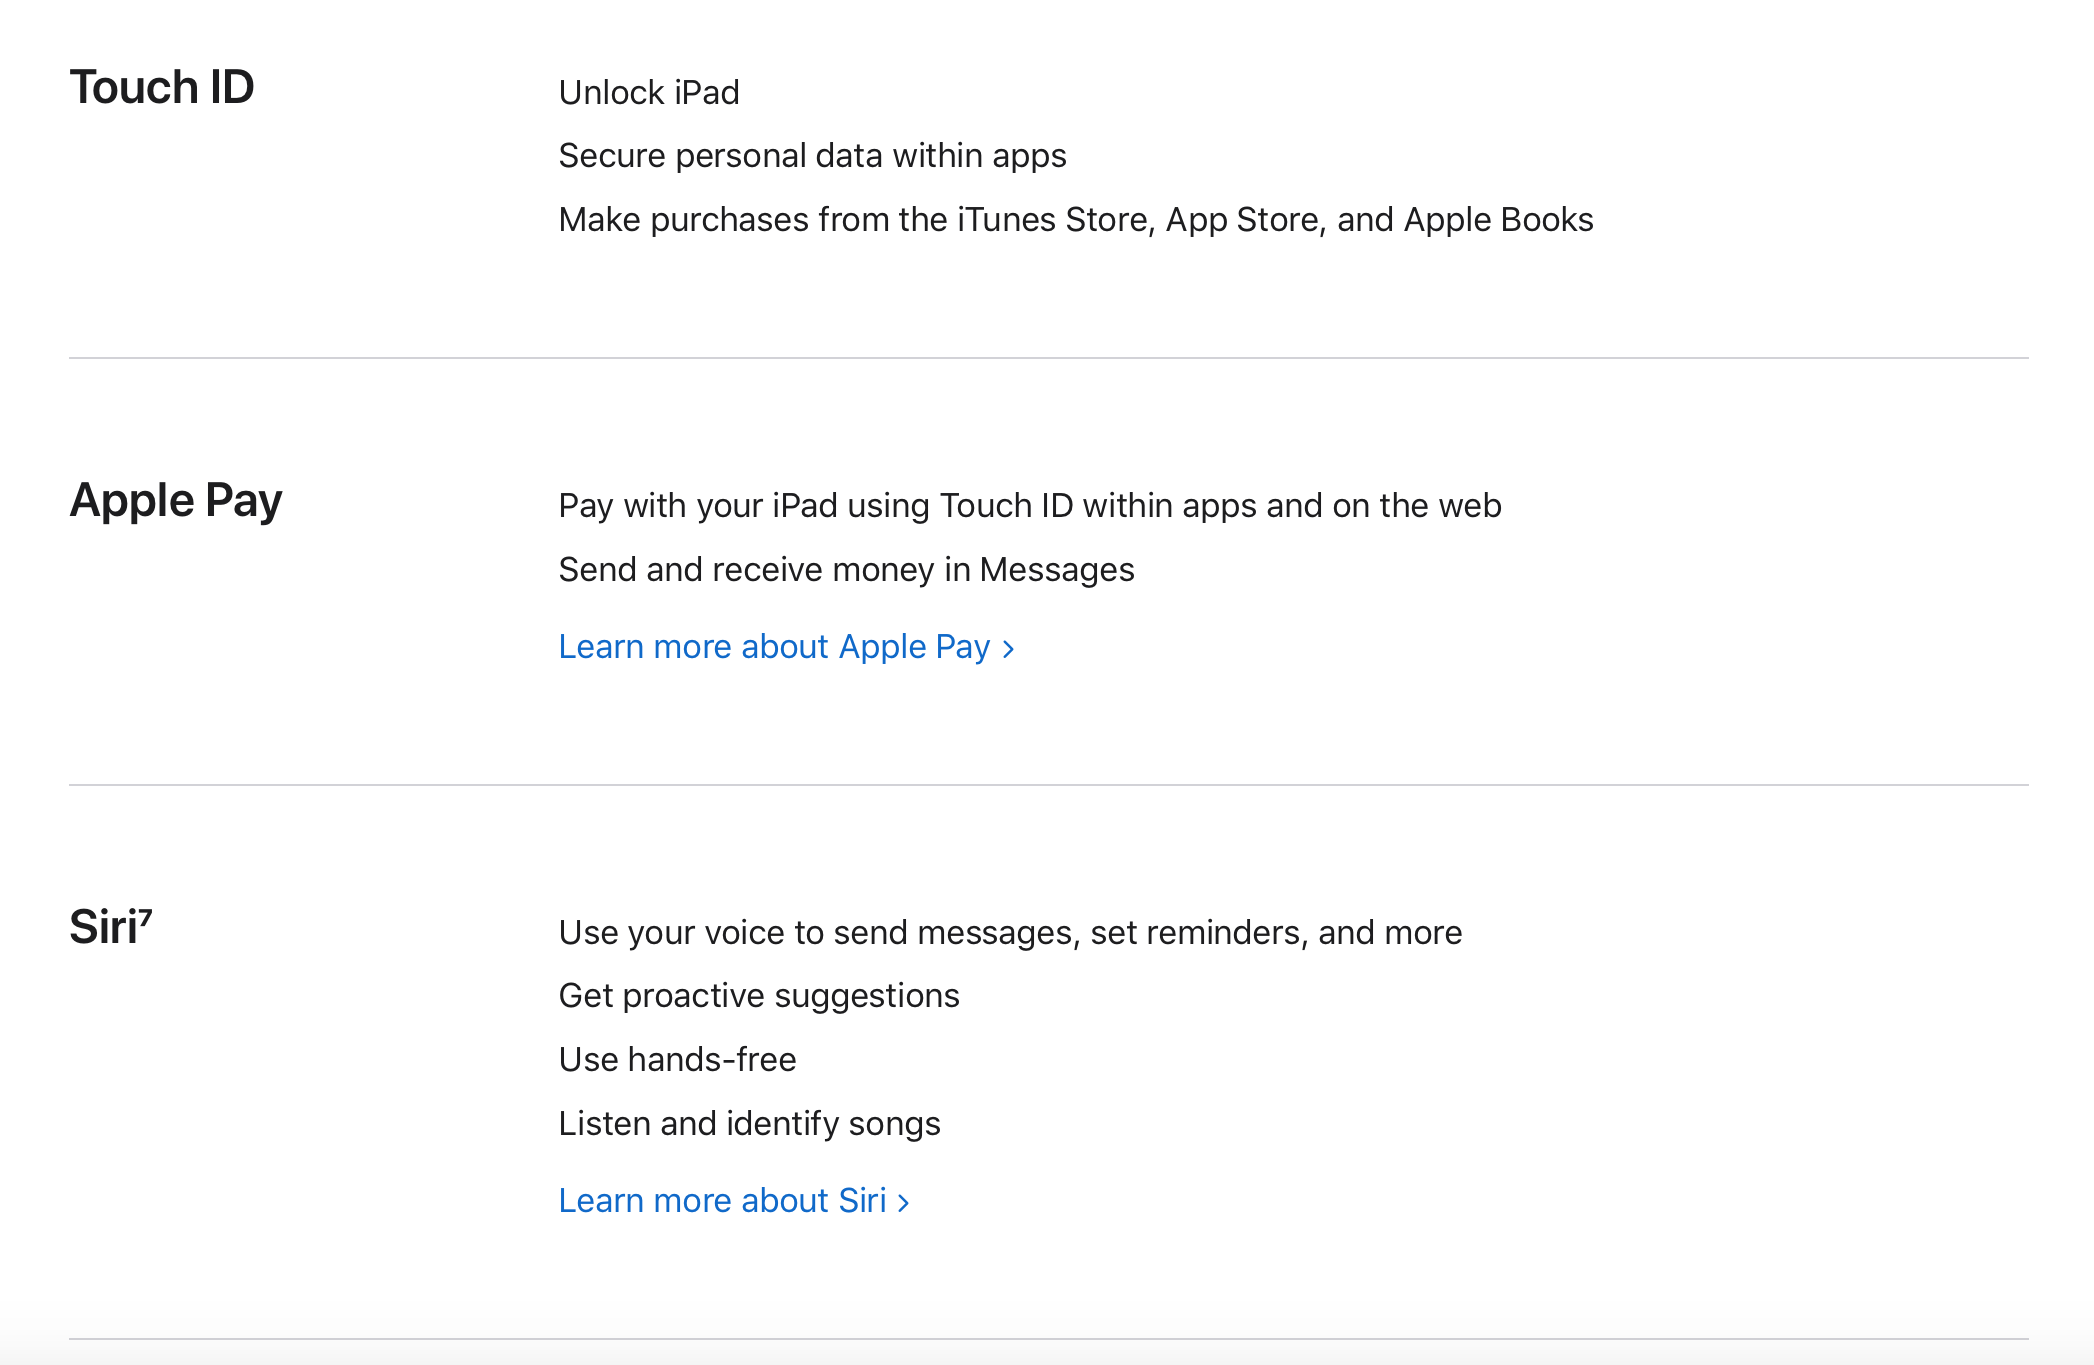2094x1365 pixels.
Task: Click Listen and identify songs text
Action: point(749,1124)
